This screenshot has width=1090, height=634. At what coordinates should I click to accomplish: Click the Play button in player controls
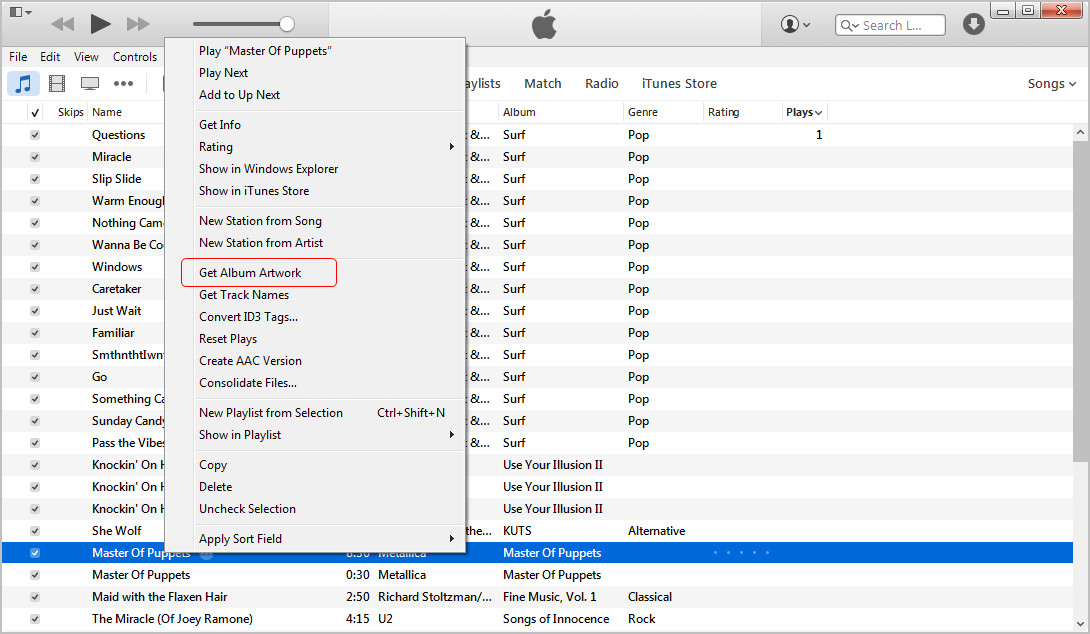tap(100, 24)
